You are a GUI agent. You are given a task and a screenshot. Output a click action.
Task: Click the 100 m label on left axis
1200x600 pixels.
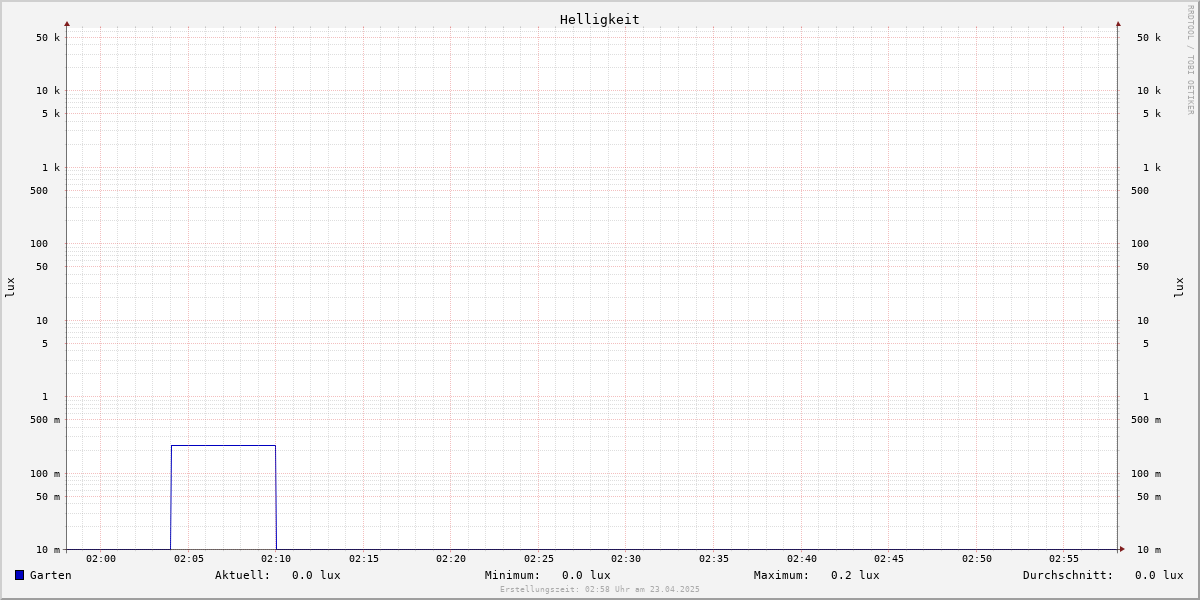point(45,474)
